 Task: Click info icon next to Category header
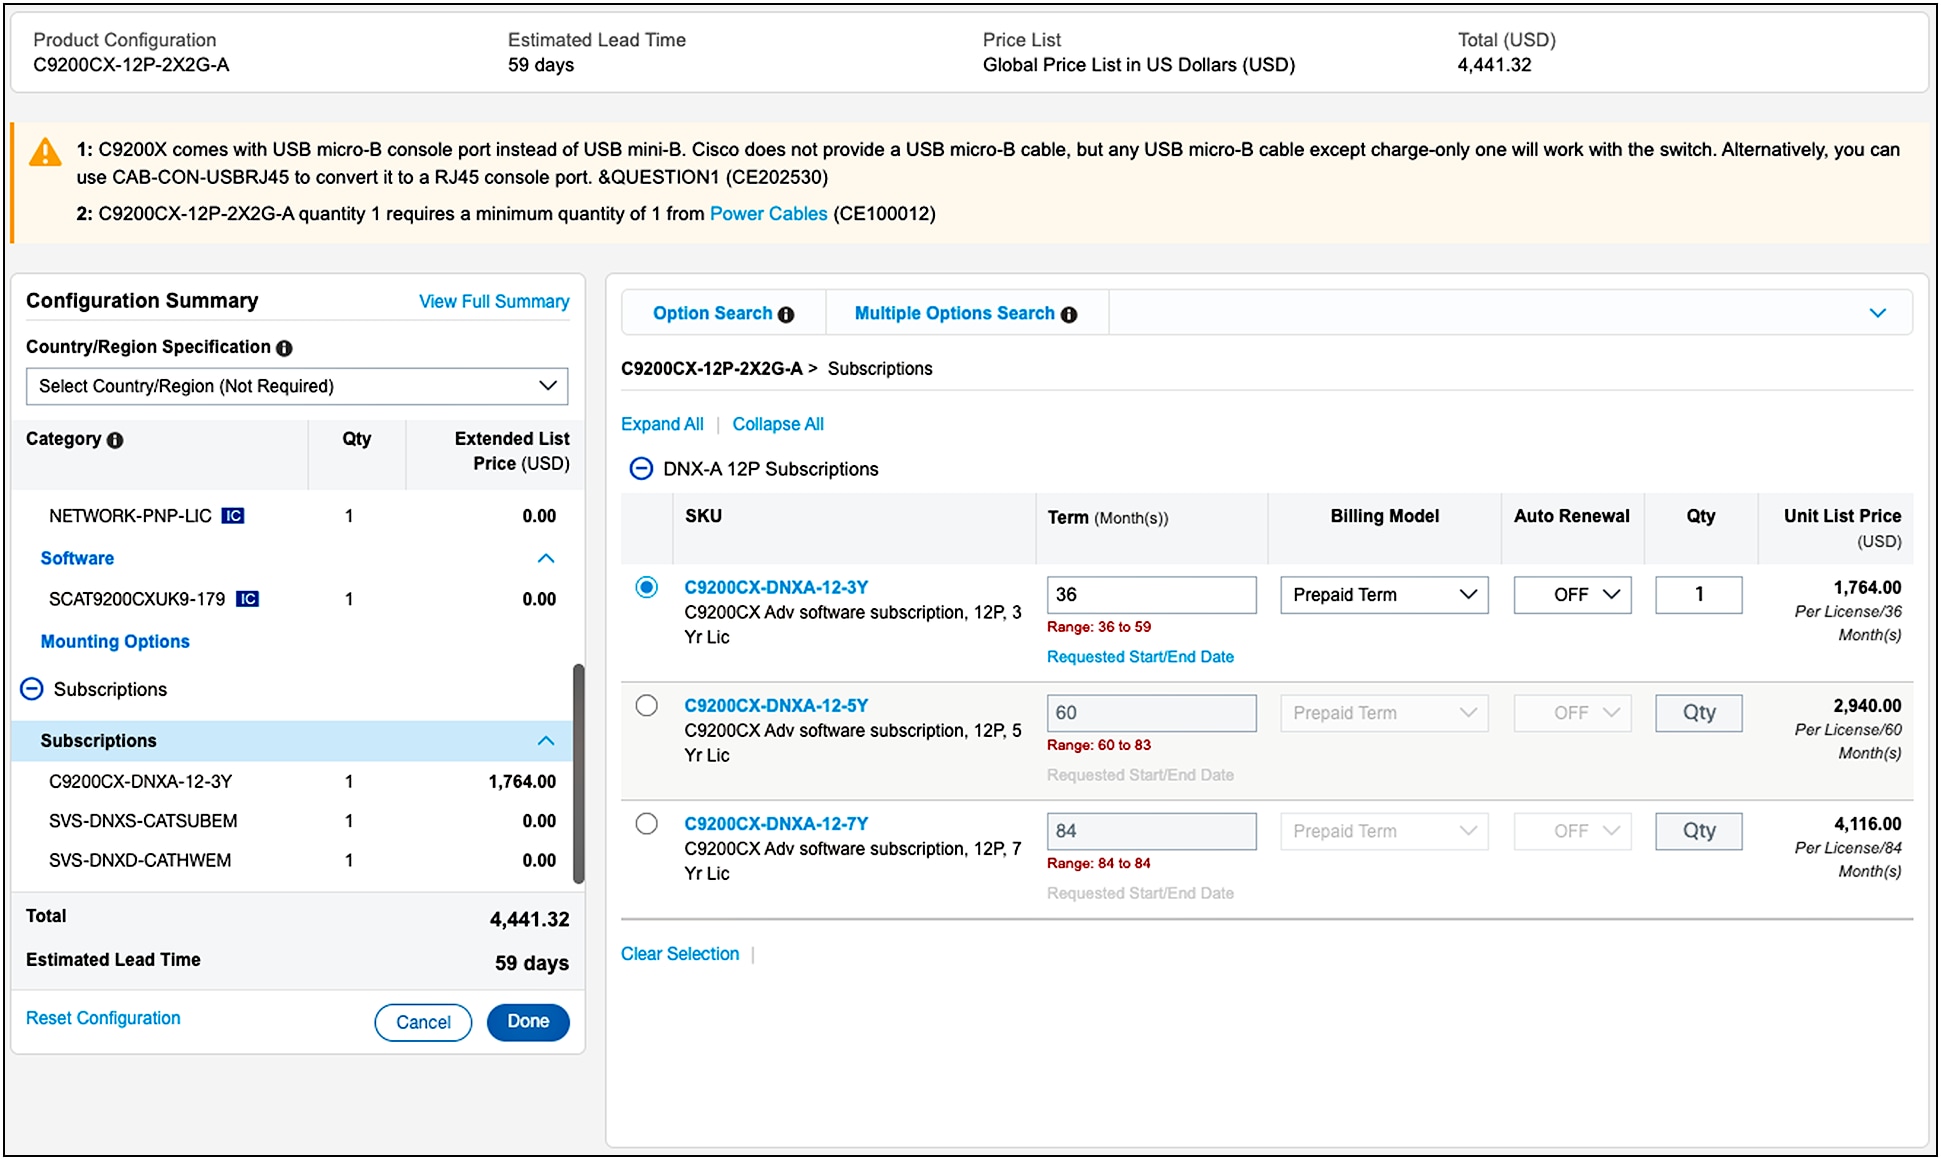pos(115,440)
